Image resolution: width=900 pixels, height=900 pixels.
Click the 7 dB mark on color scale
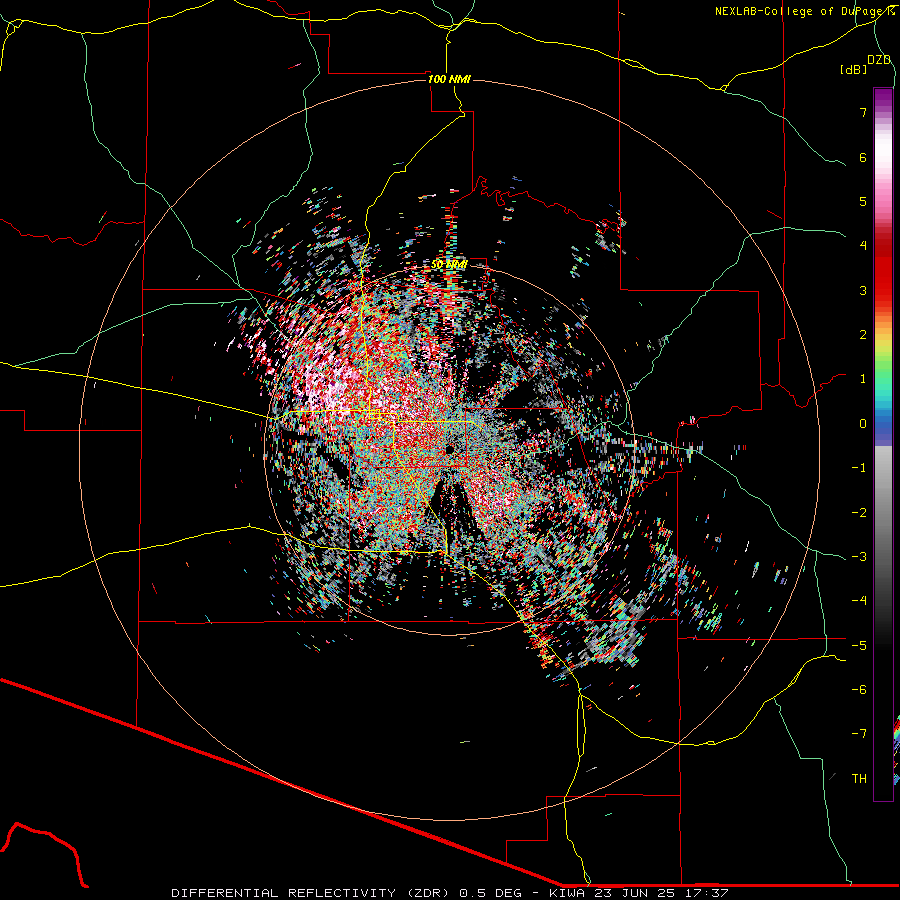click(863, 112)
